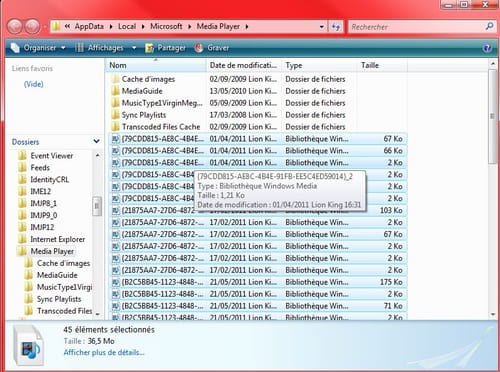Image resolution: width=500 pixels, height=372 pixels.
Task: Click Local in the address path
Action: click(127, 26)
